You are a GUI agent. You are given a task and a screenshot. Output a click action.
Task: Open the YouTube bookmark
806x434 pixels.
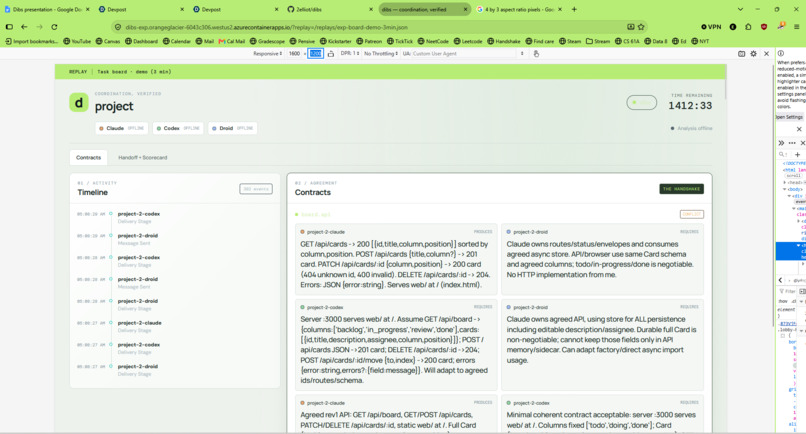click(77, 41)
